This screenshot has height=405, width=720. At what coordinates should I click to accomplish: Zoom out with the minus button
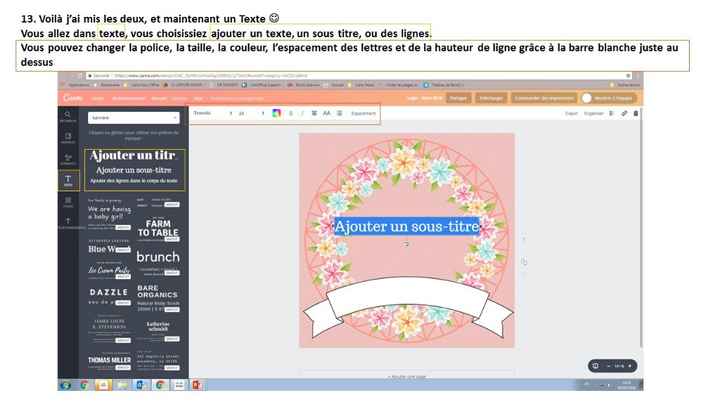coord(608,366)
